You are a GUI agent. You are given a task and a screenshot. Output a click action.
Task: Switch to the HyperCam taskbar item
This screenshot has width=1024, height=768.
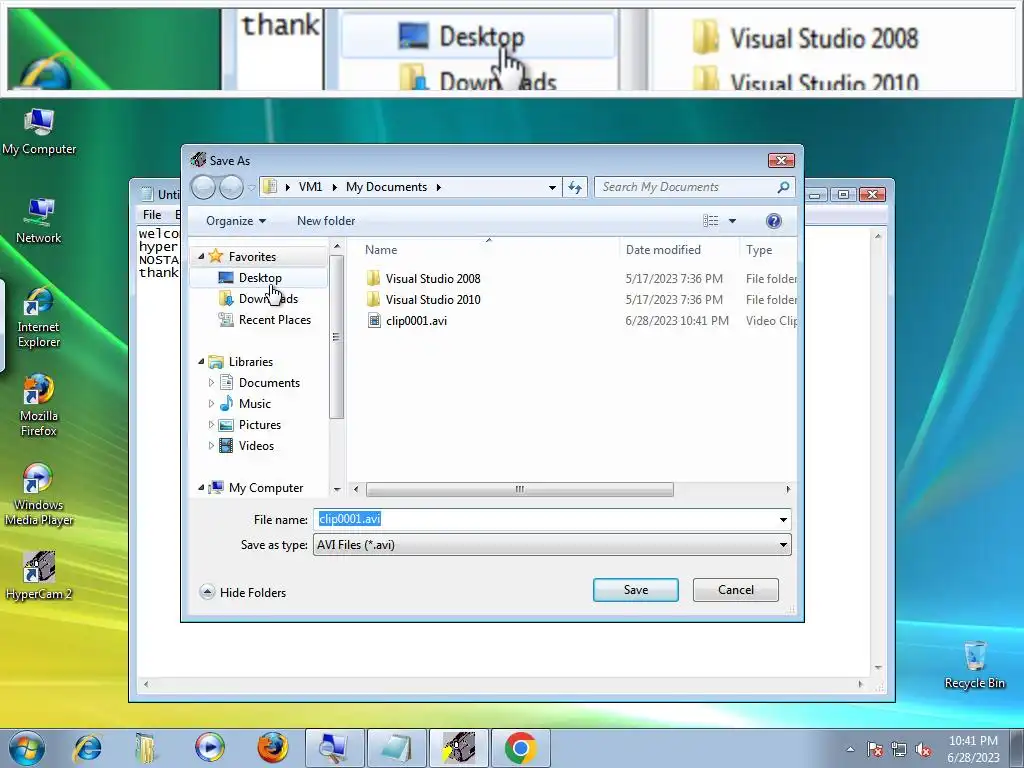(459, 748)
